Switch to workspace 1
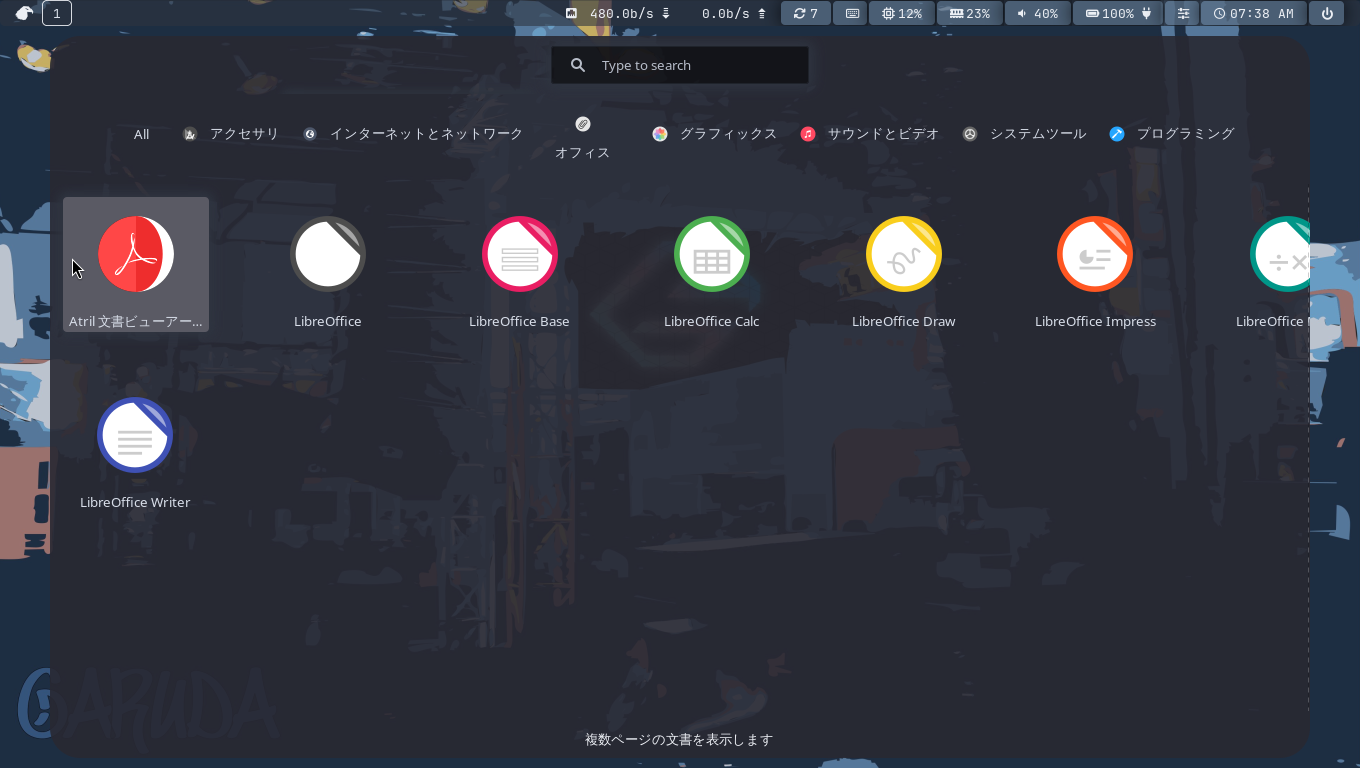Screen dimensions: 1360x768 pyautogui.click(x=57, y=13)
